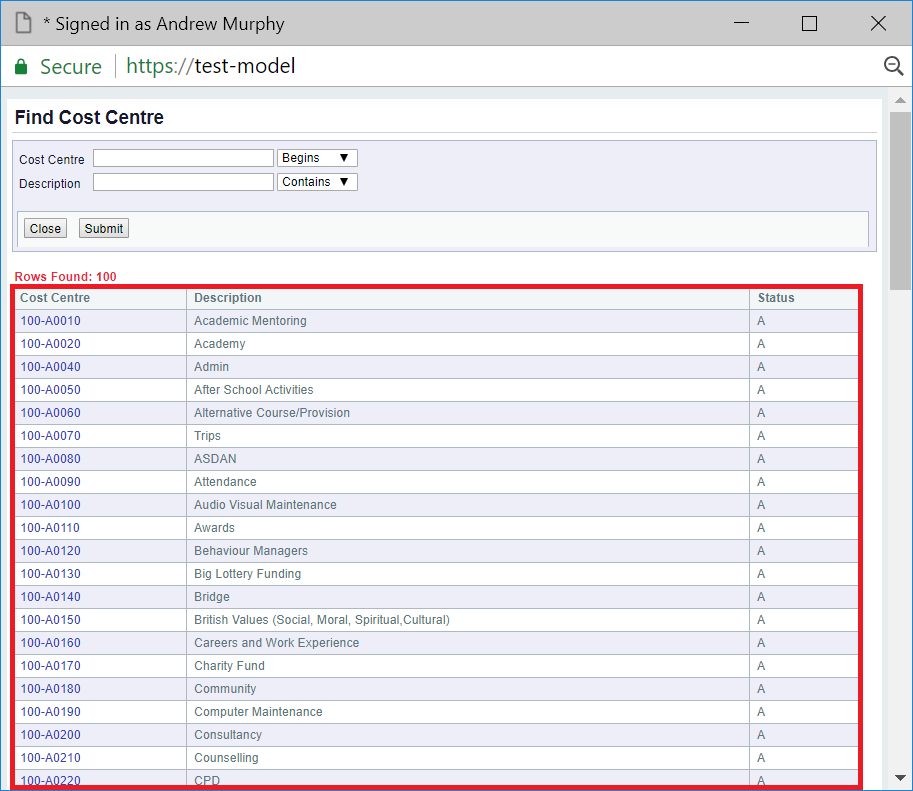Click the scroll up arrow of scrollbar
The width and height of the screenshot is (913, 791).
pyautogui.click(x=900, y=100)
